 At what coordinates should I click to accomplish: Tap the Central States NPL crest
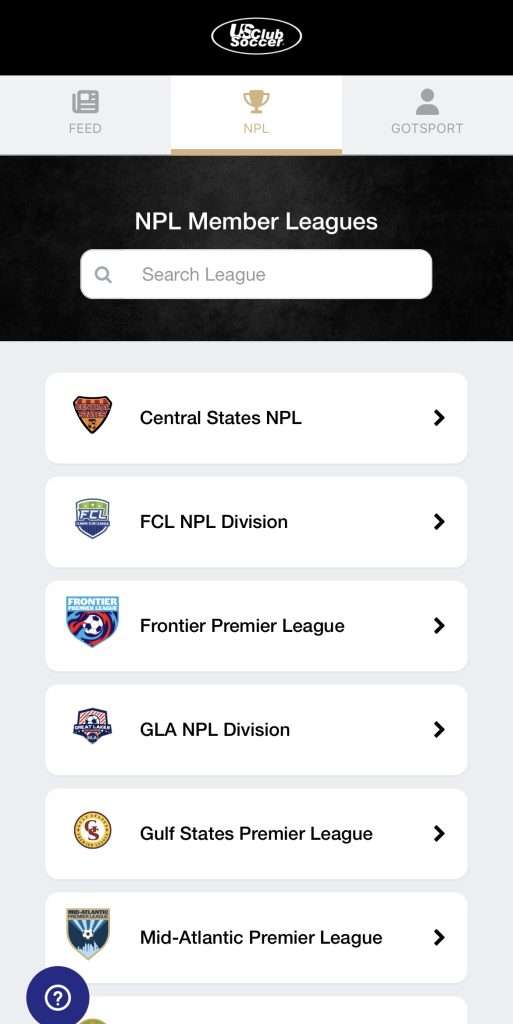click(92, 415)
